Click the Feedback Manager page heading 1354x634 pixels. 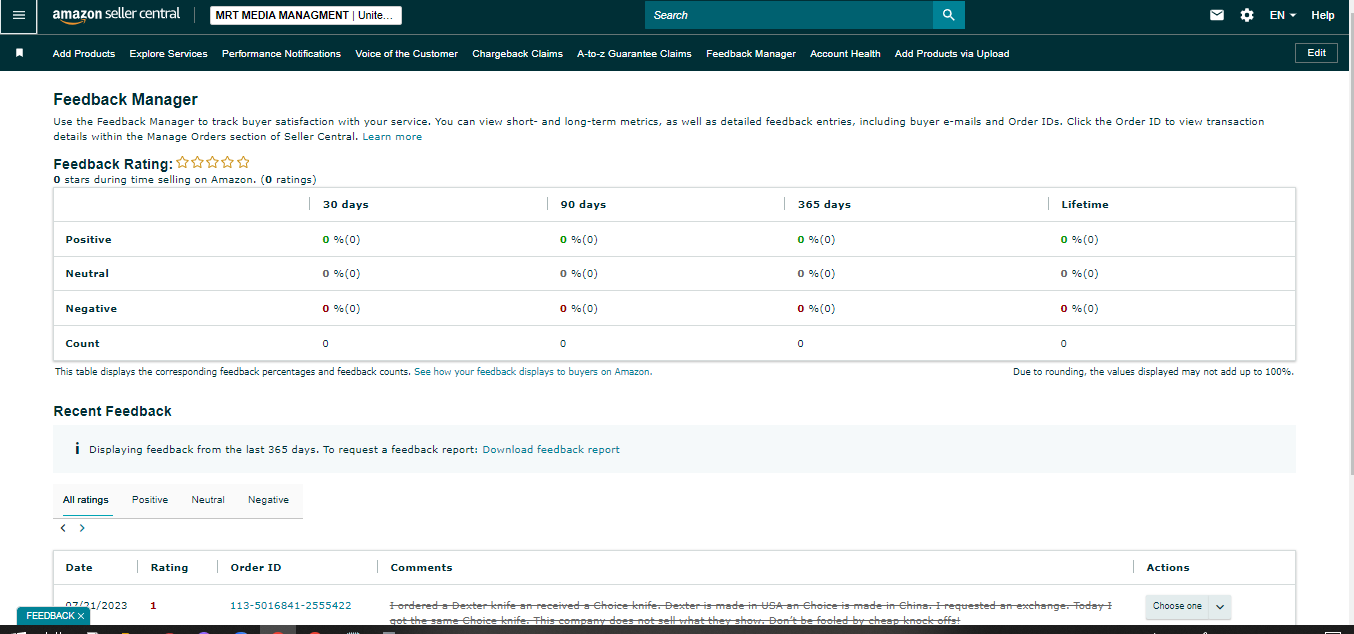click(126, 100)
